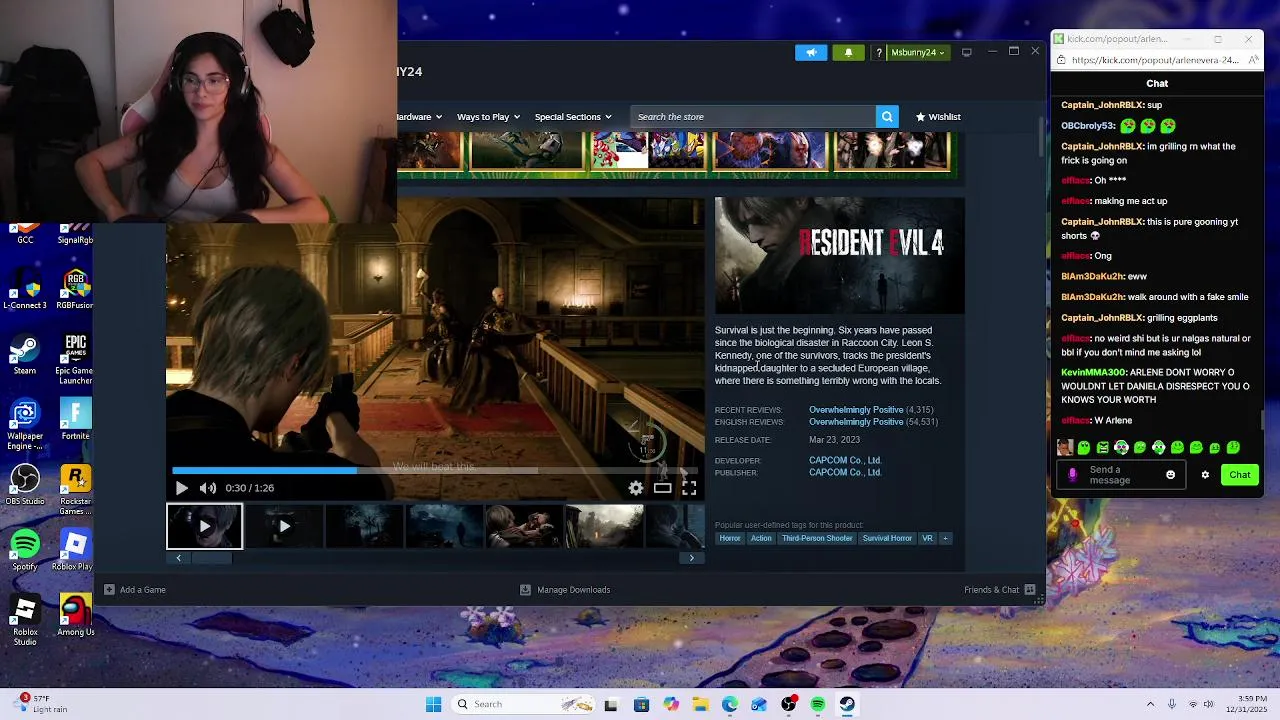View site info lock icon in Kick popout
1280x720 pixels.
coord(1061,60)
